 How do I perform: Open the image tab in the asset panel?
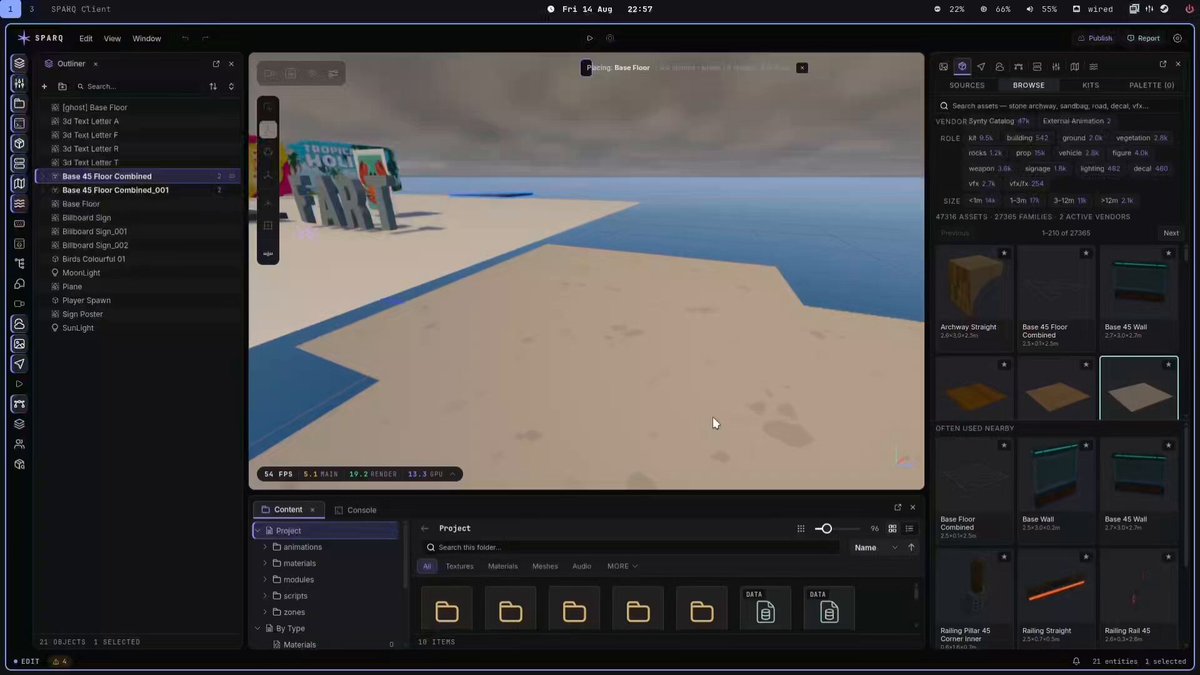tap(943, 67)
